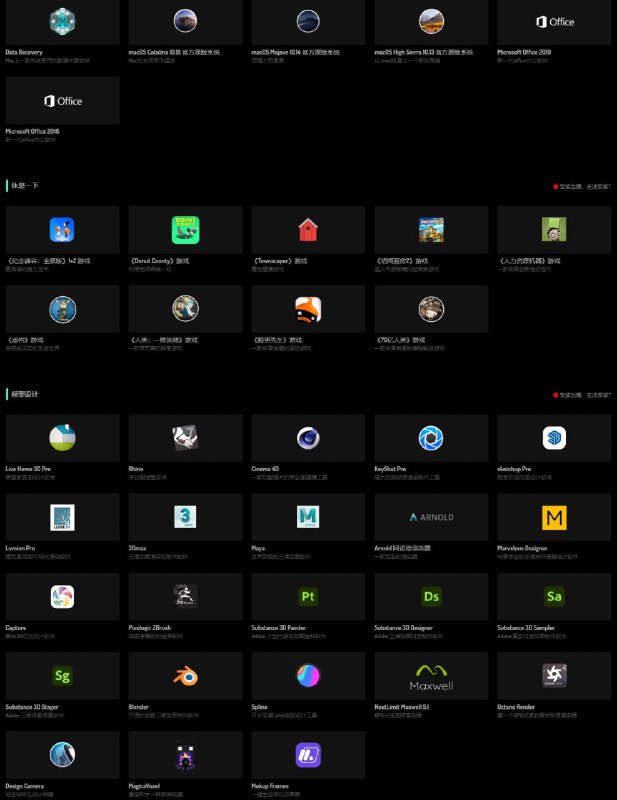Open the Substance 3D Painter icon
This screenshot has width=617, height=800.
coord(308,597)
